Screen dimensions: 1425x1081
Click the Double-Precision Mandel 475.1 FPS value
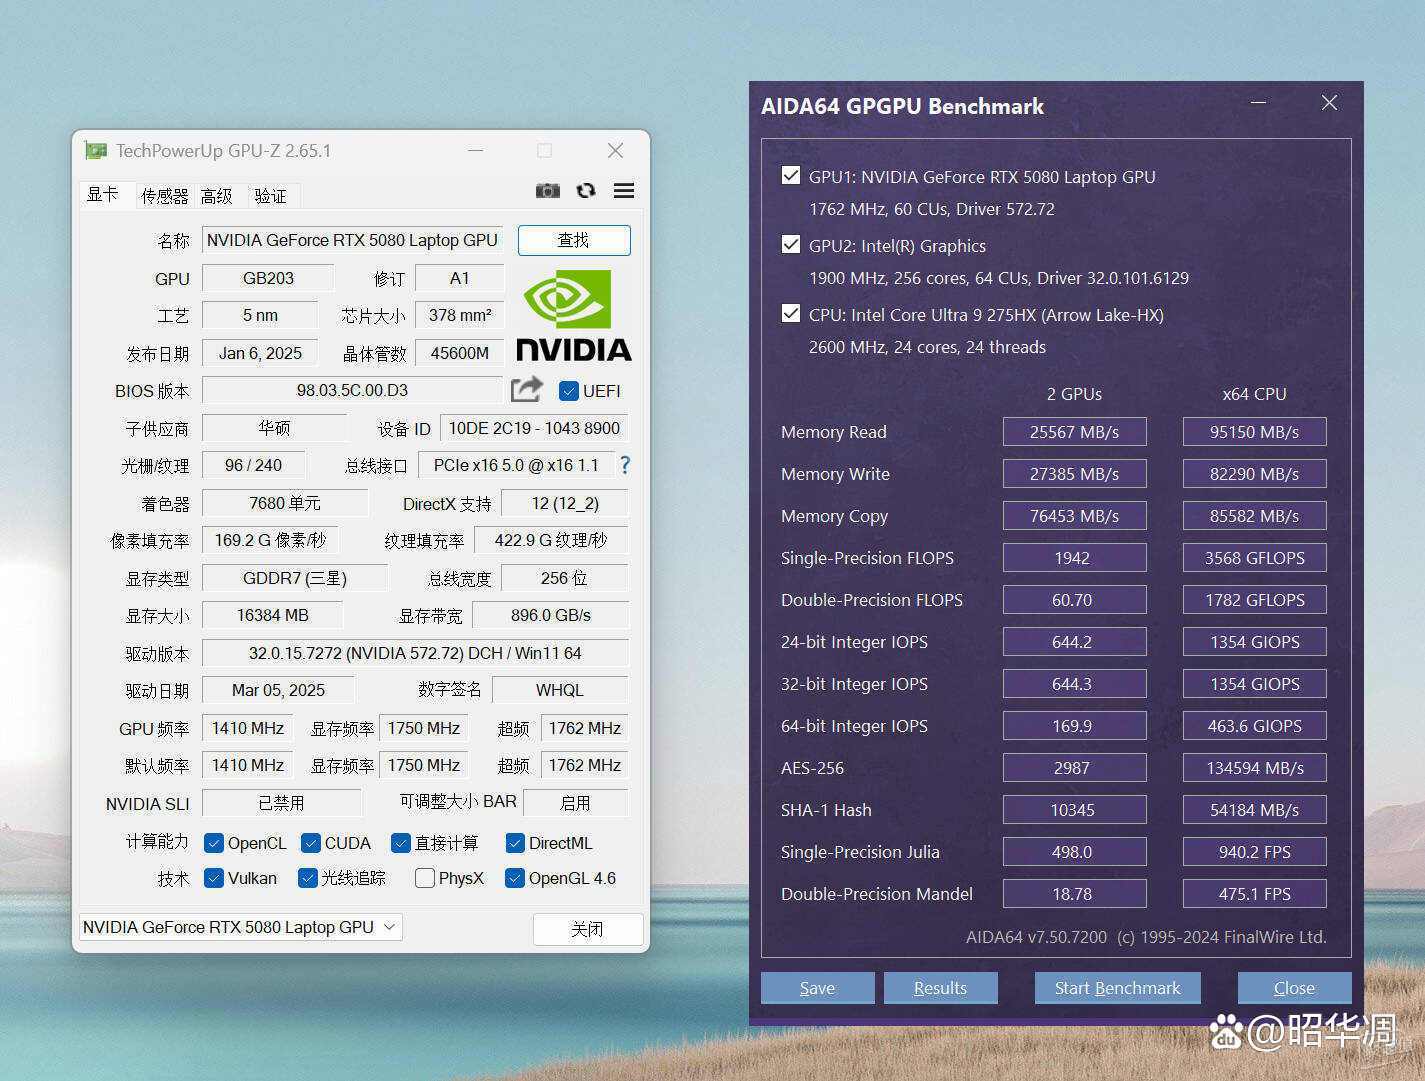[1254, 894]
